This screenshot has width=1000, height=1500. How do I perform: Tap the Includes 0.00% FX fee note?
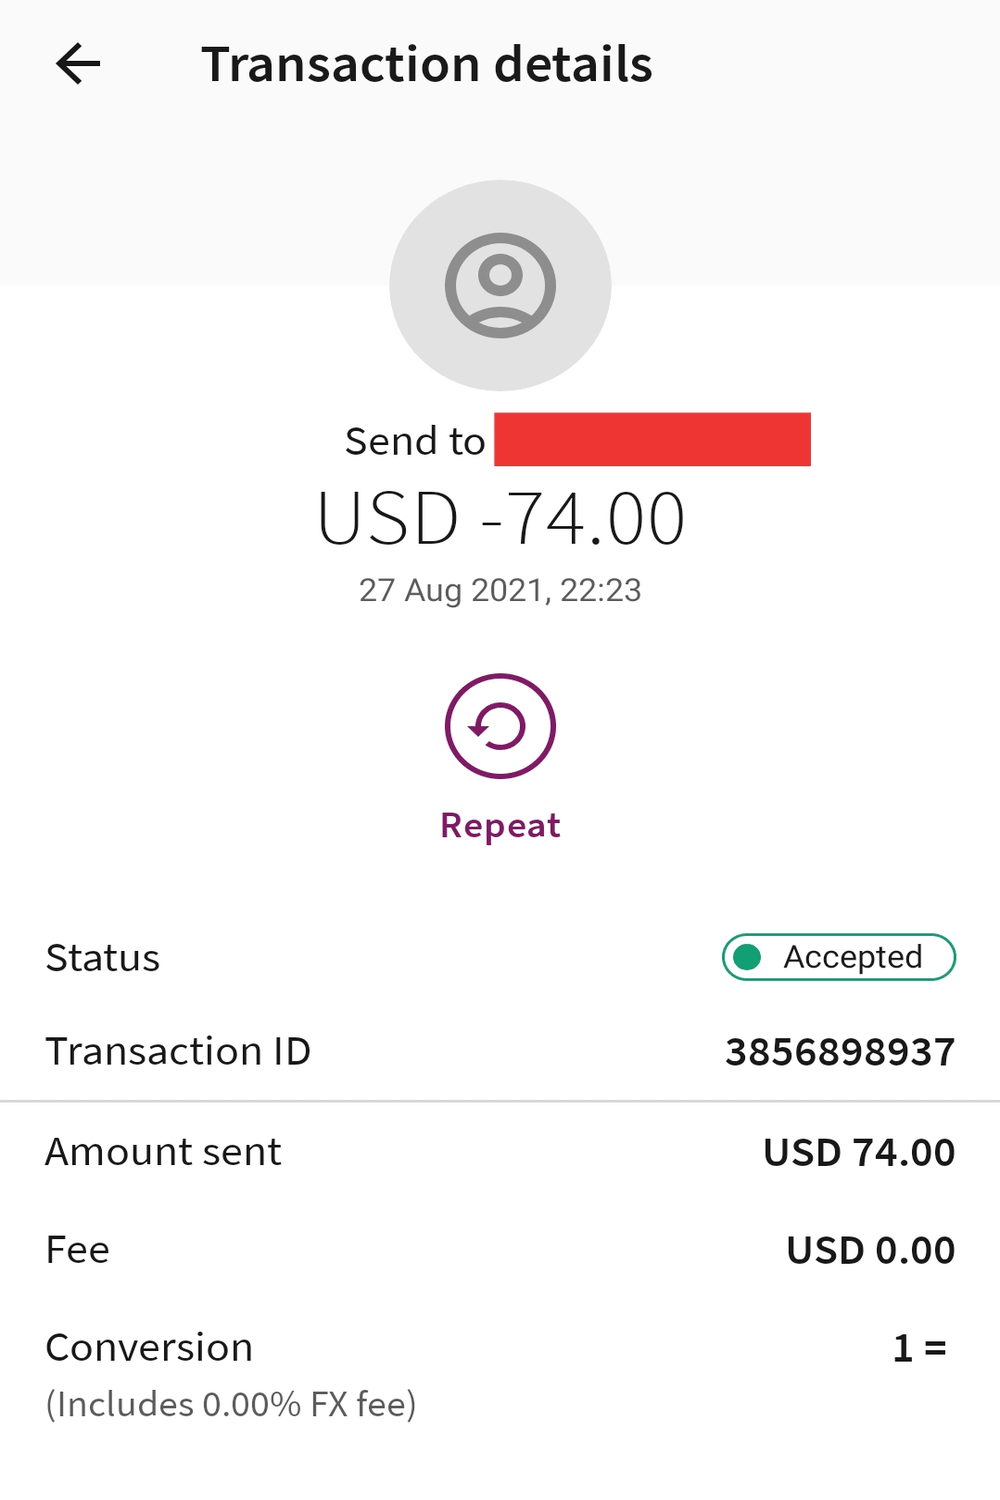231,1405
